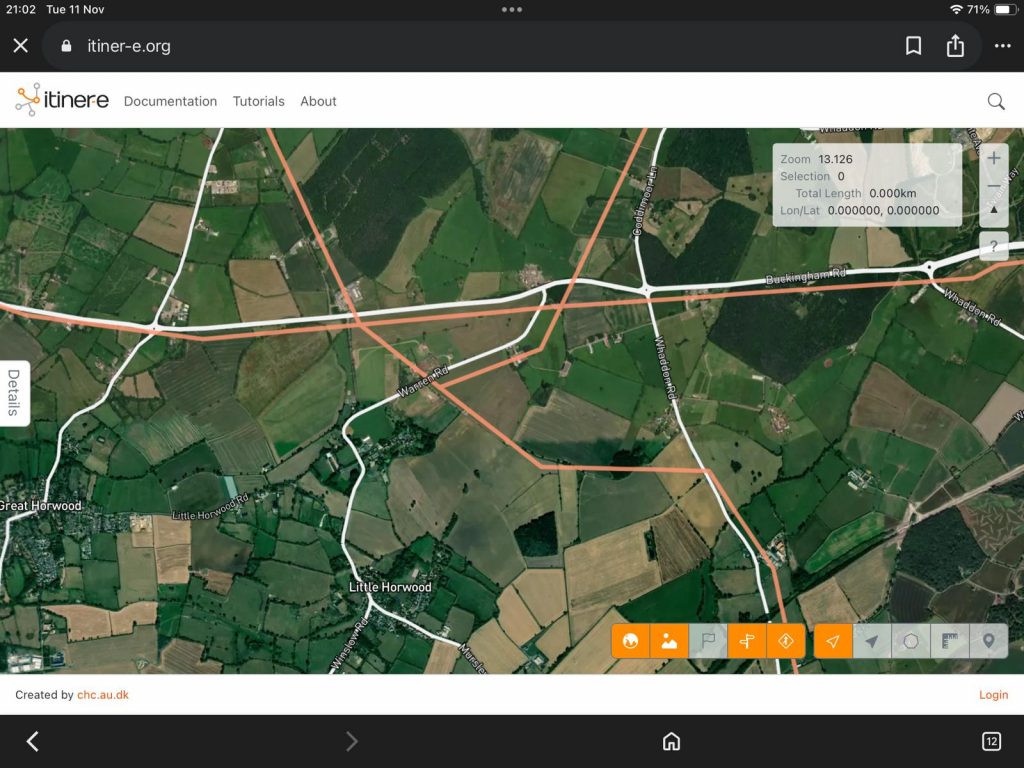Select the polygon selection tool

[x=911, y=641]
